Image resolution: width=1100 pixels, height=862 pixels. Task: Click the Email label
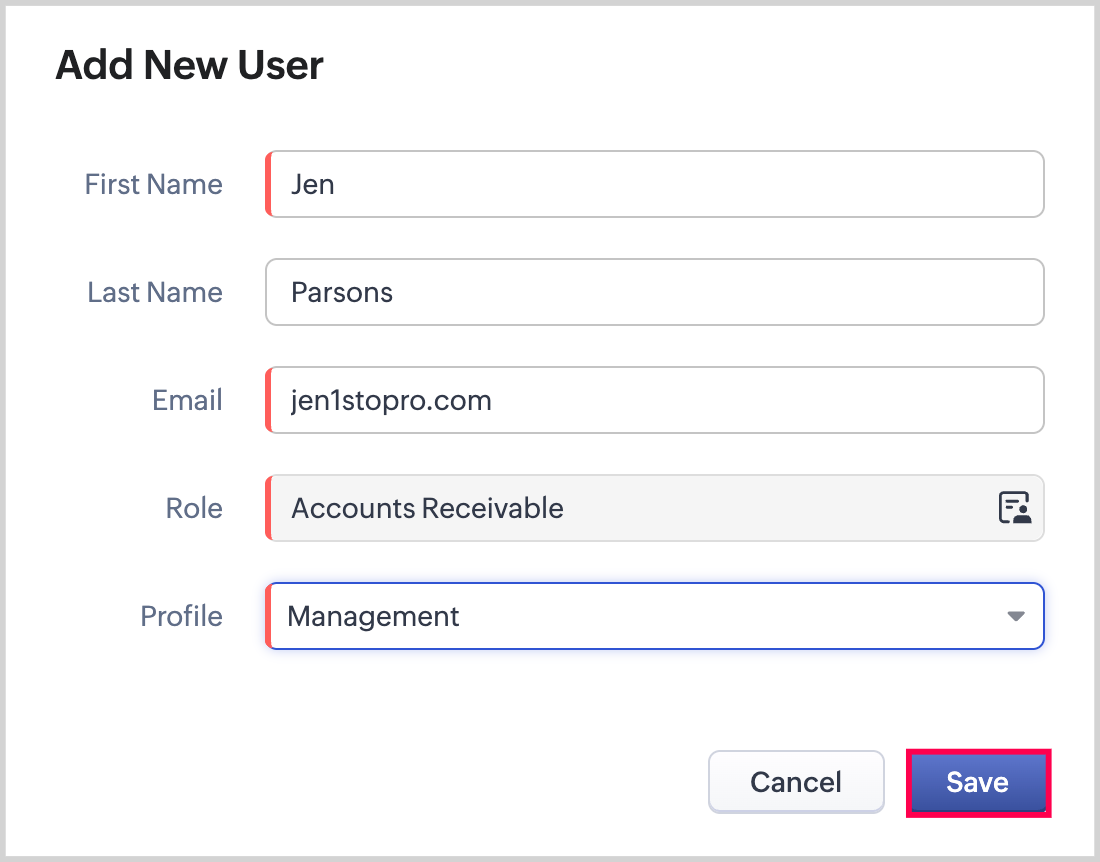click(x=187, y=400)
